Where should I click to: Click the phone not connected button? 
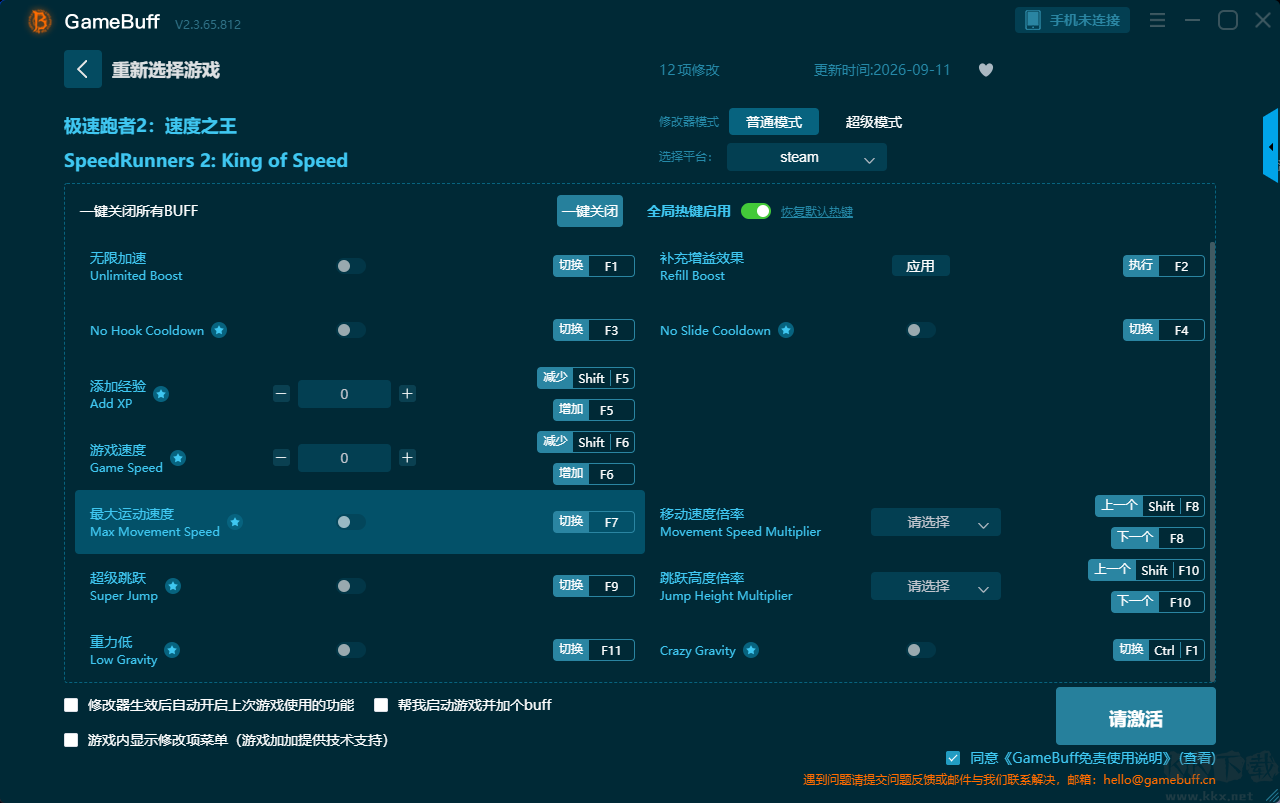point(1073,20)
